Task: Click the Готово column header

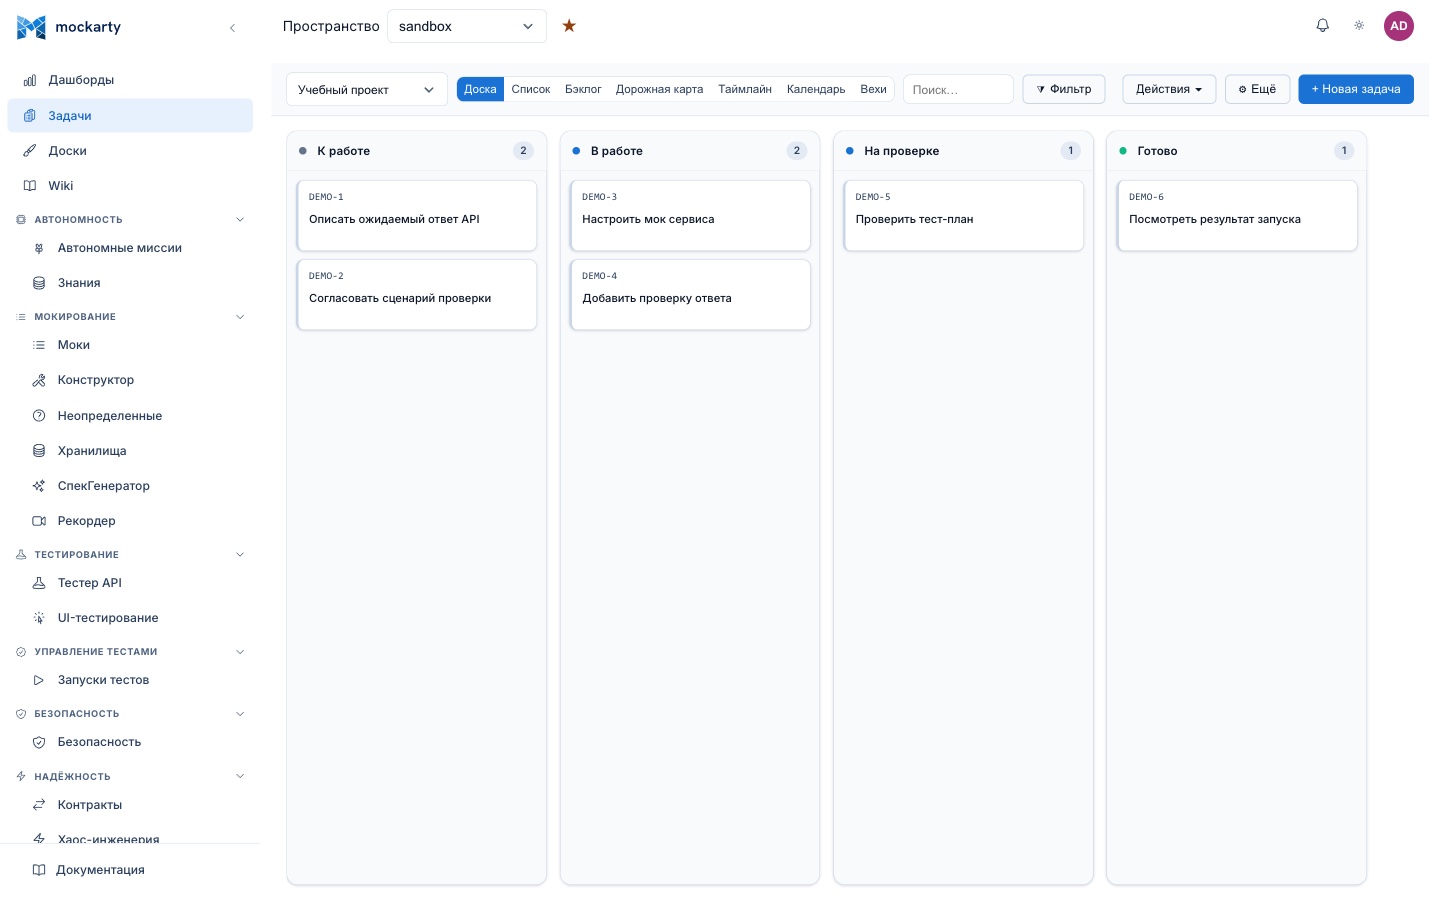Action: 1237,151
